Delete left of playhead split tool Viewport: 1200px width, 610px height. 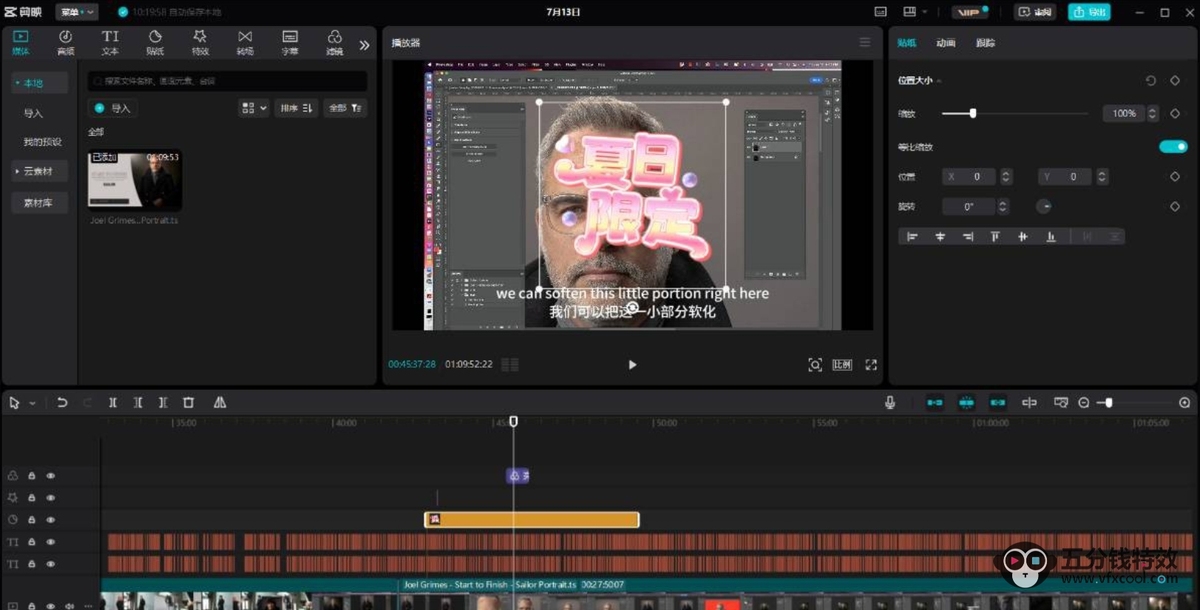point(138,402)
